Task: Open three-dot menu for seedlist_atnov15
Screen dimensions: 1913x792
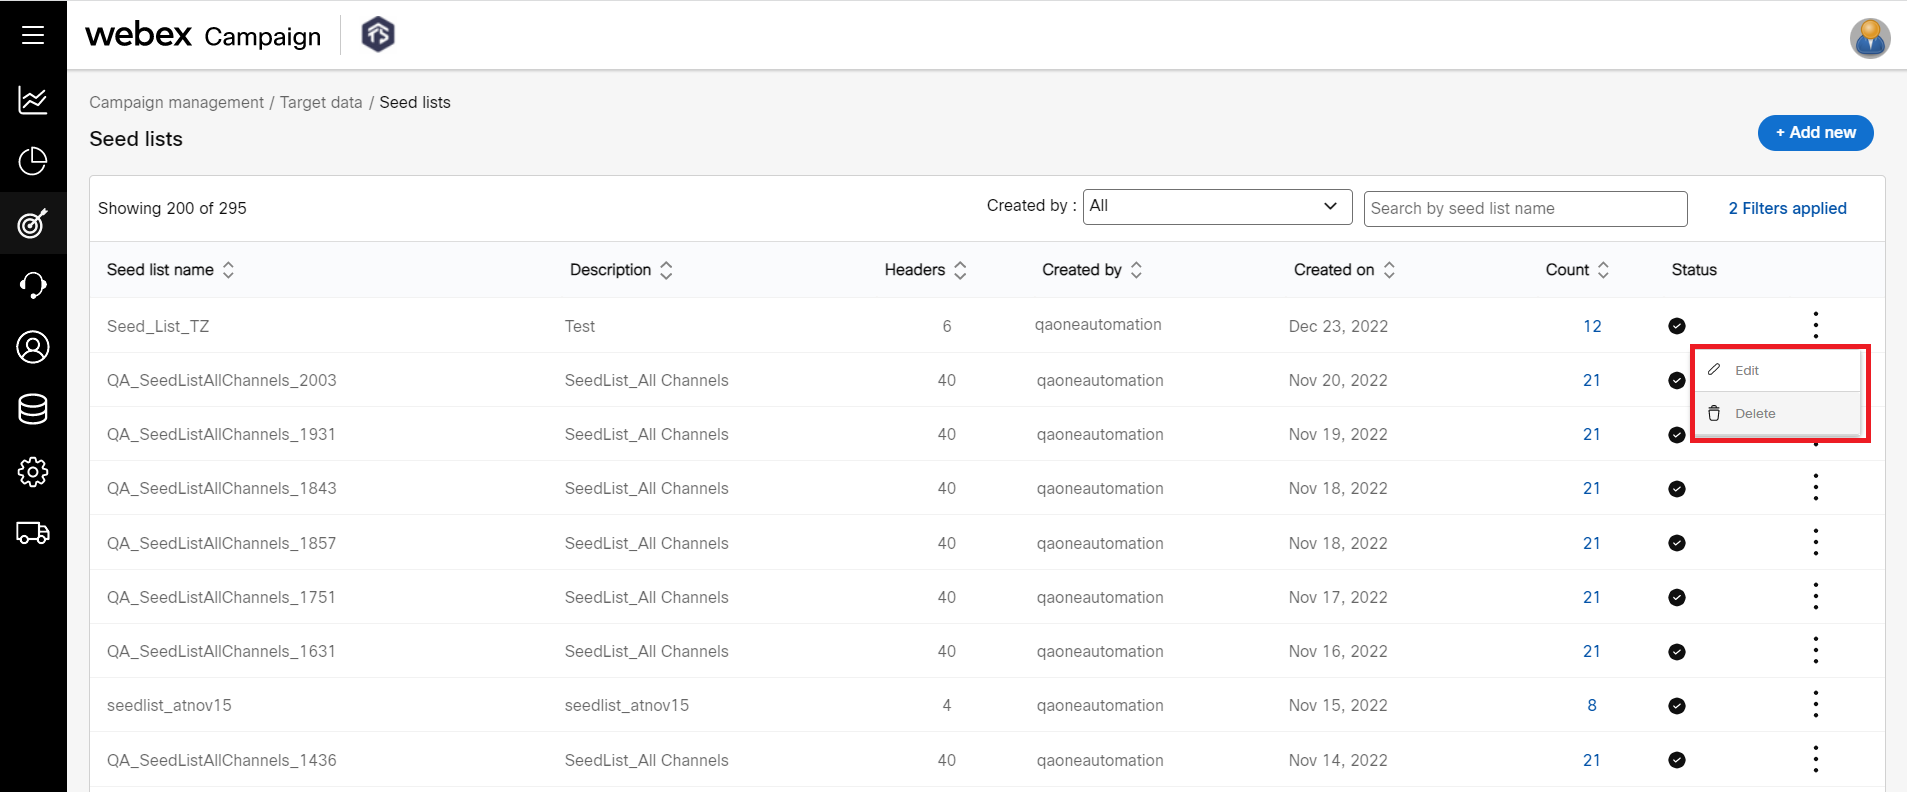Action: 1815,705
